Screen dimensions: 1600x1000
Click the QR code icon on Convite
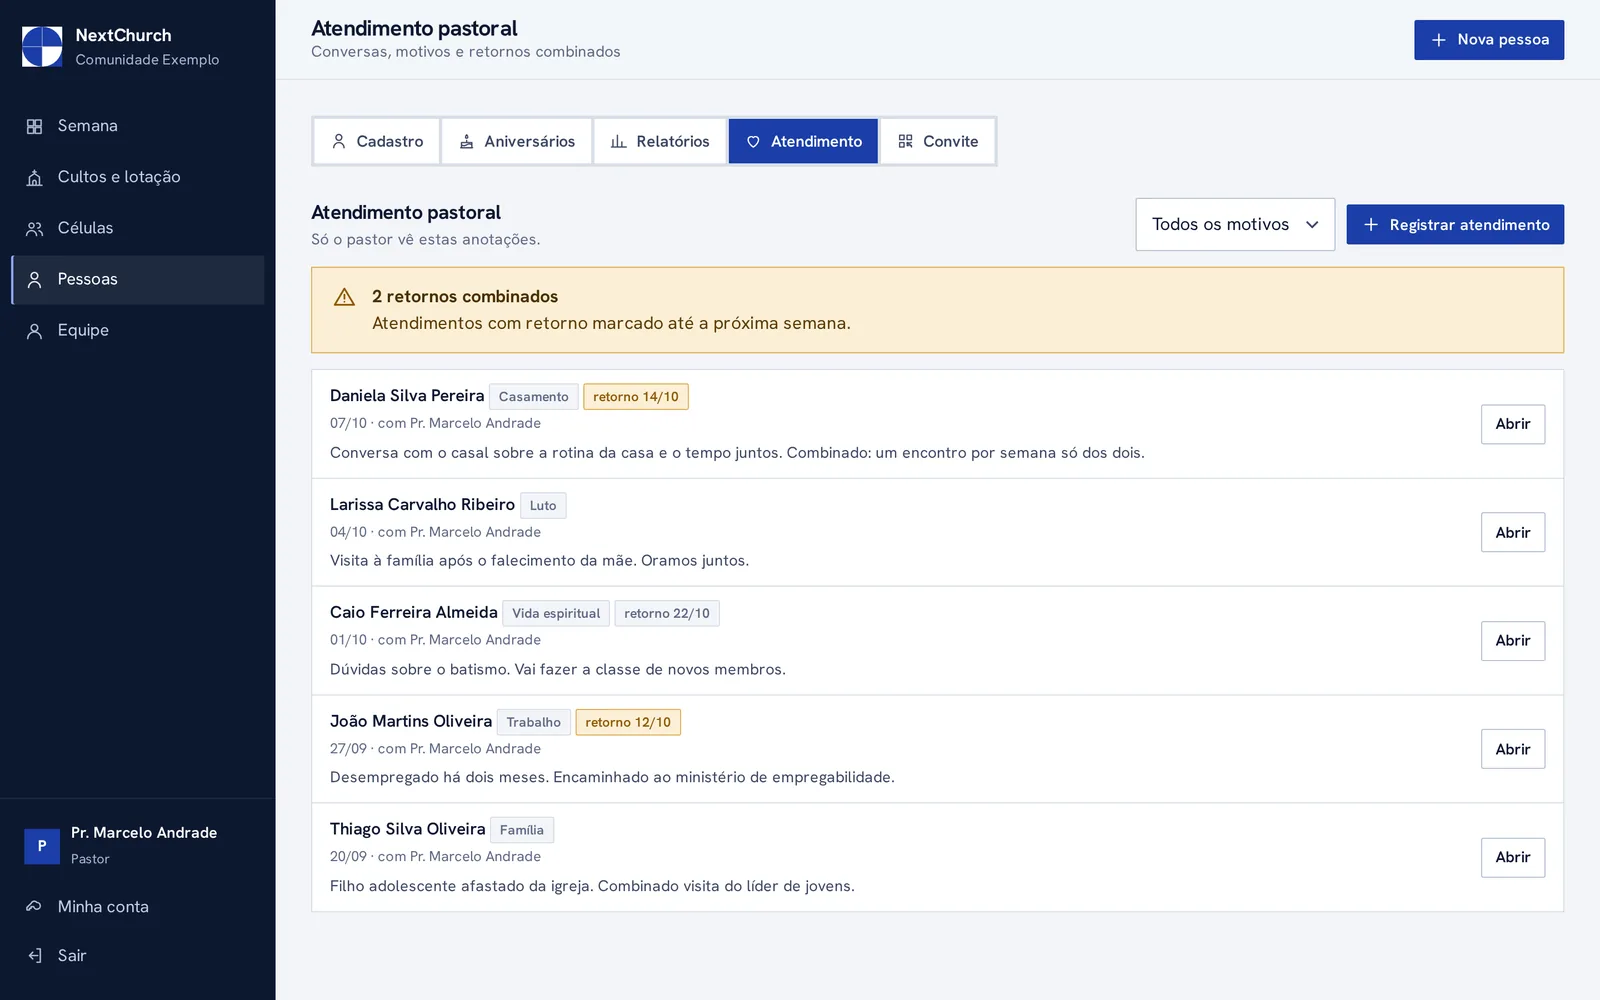(x=905, y=142)
